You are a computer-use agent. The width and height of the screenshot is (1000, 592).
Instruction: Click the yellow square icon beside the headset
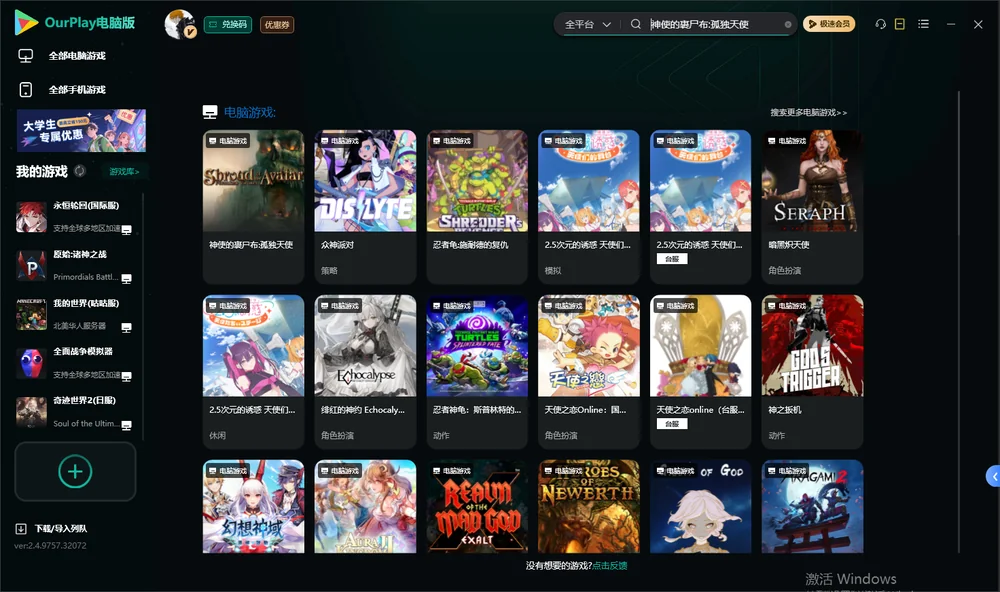[900, 24]
